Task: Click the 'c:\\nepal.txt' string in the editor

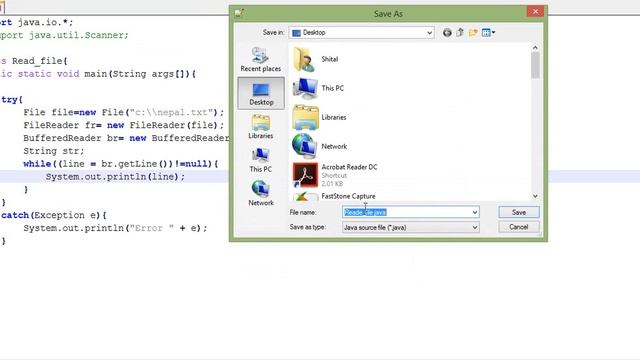Action: [171, 112]
